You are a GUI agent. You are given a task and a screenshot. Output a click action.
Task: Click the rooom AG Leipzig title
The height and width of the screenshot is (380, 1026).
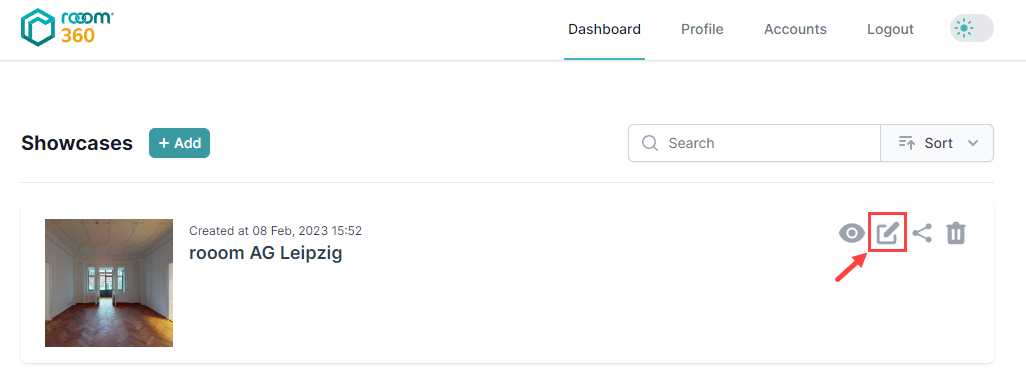click(266, 252)
